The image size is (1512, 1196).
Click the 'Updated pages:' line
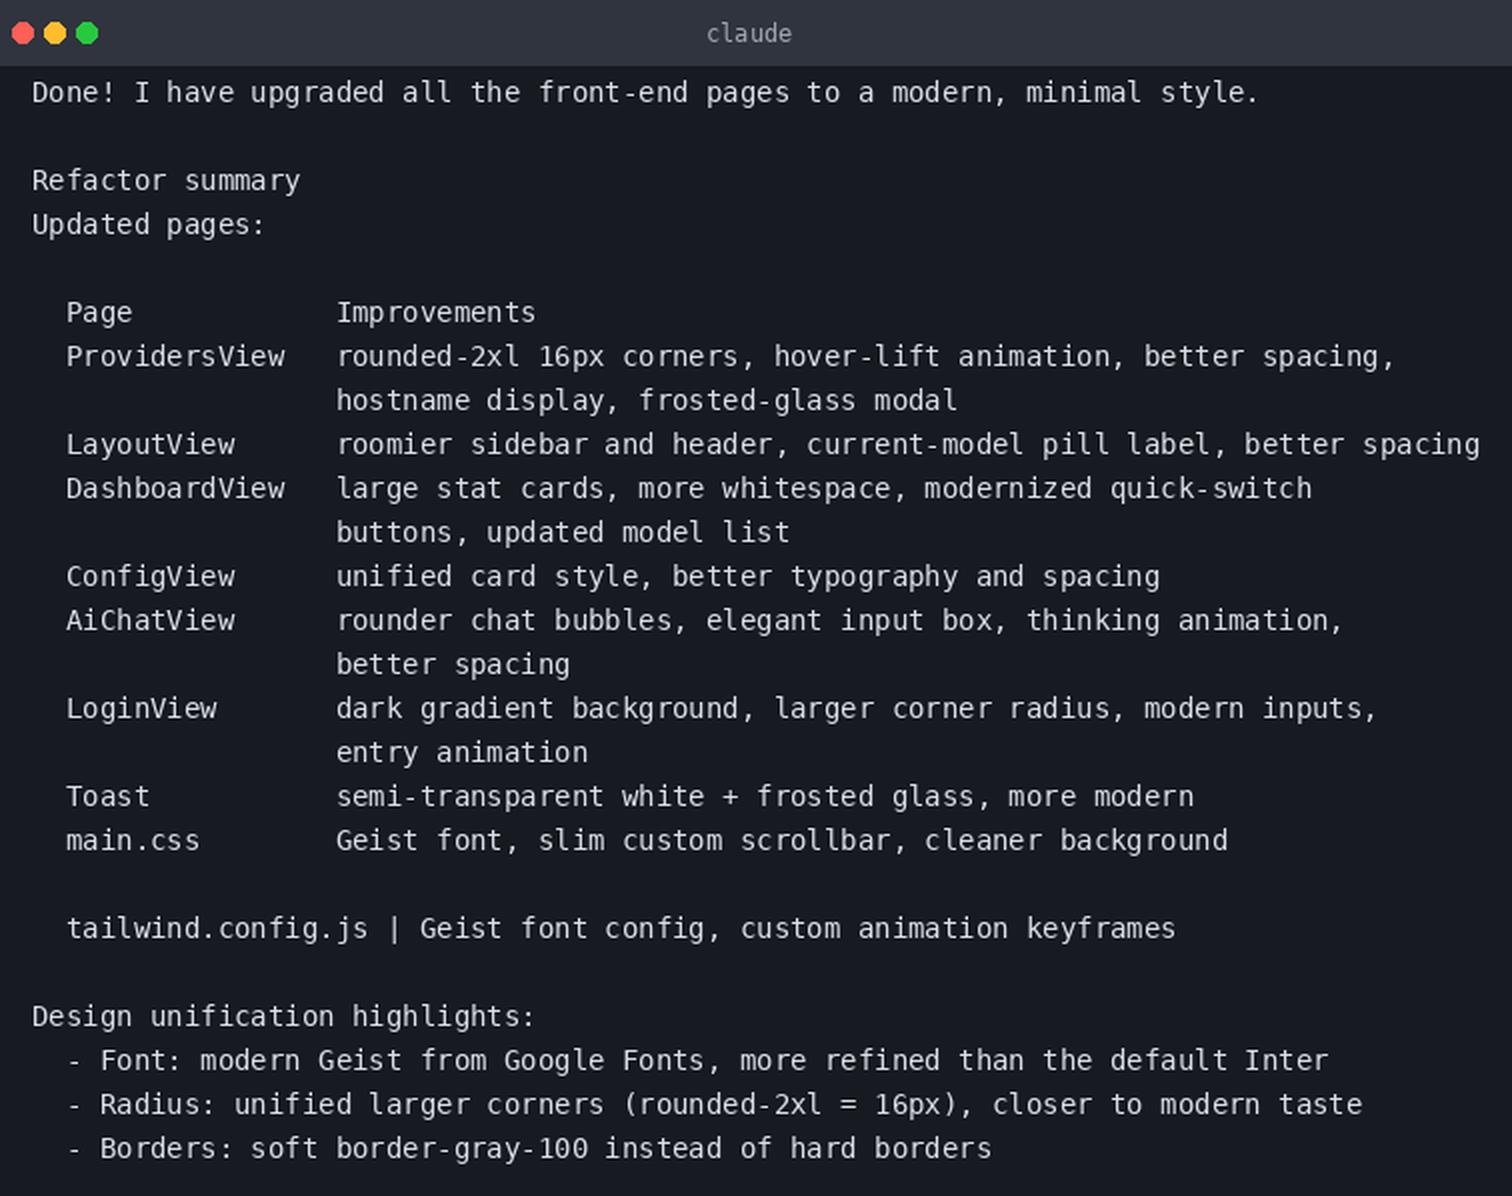(148, 225)
